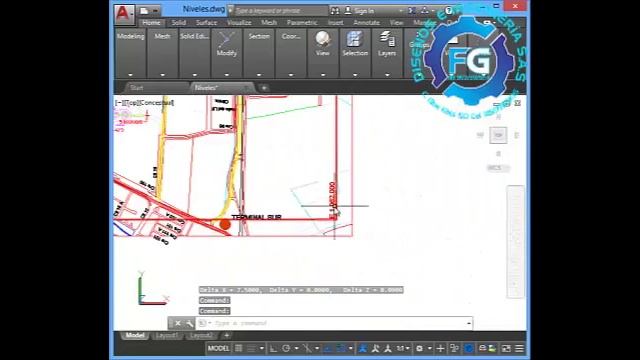Switch to the Model layout tab

[135, 336]
